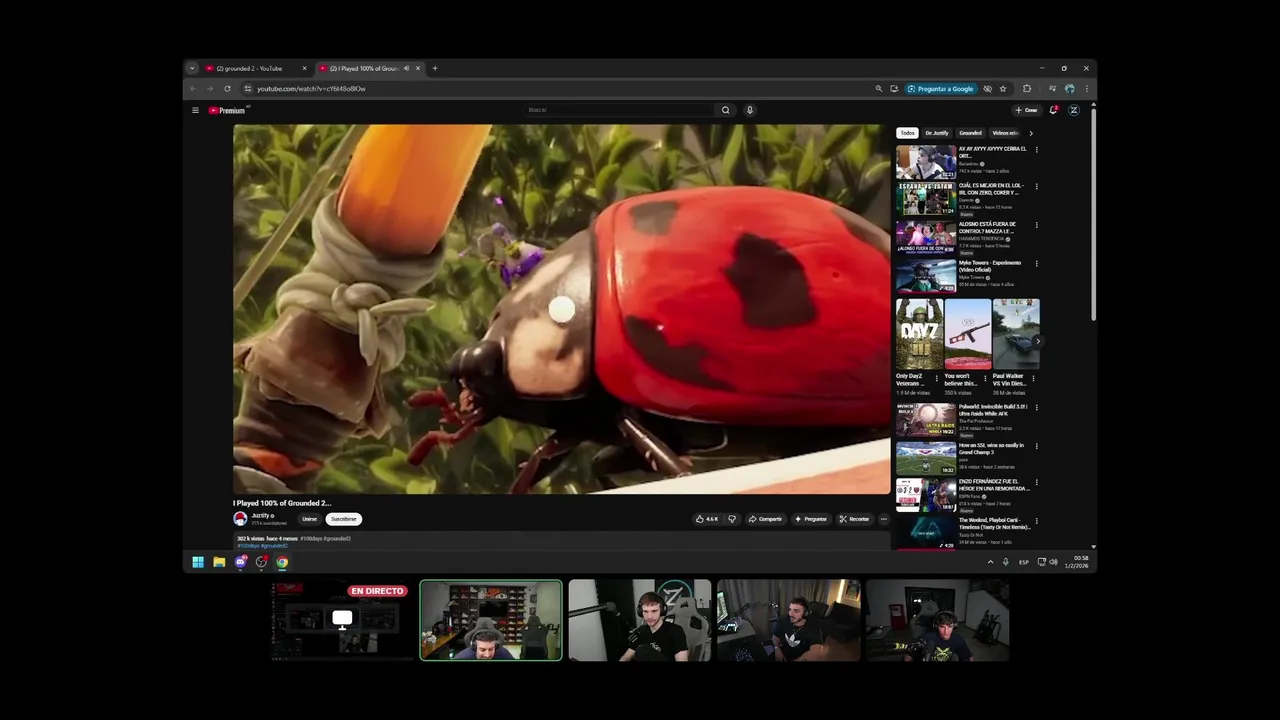Image resolution: width=1280 pixels, height=720 pixels.
Task: Select the Todos filter chip
Action: click(x=907, y=133)
